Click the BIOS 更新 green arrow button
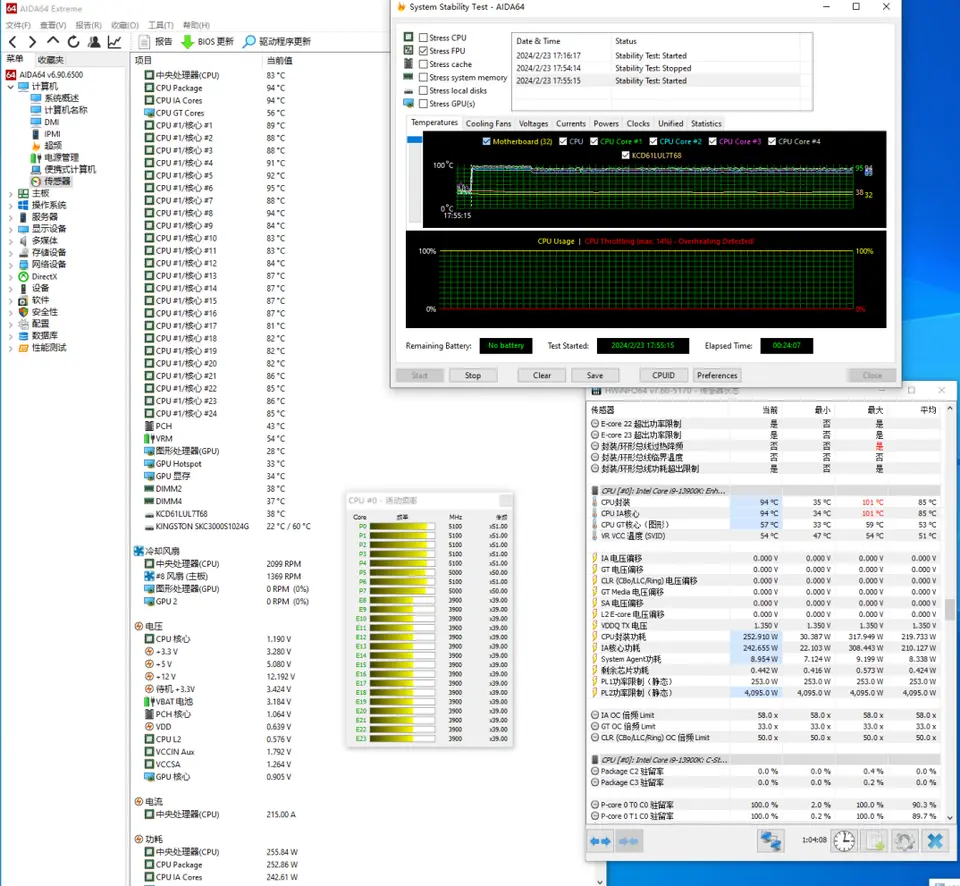The width and height of the screenshot is (960, 886). (x=208, y=42)
